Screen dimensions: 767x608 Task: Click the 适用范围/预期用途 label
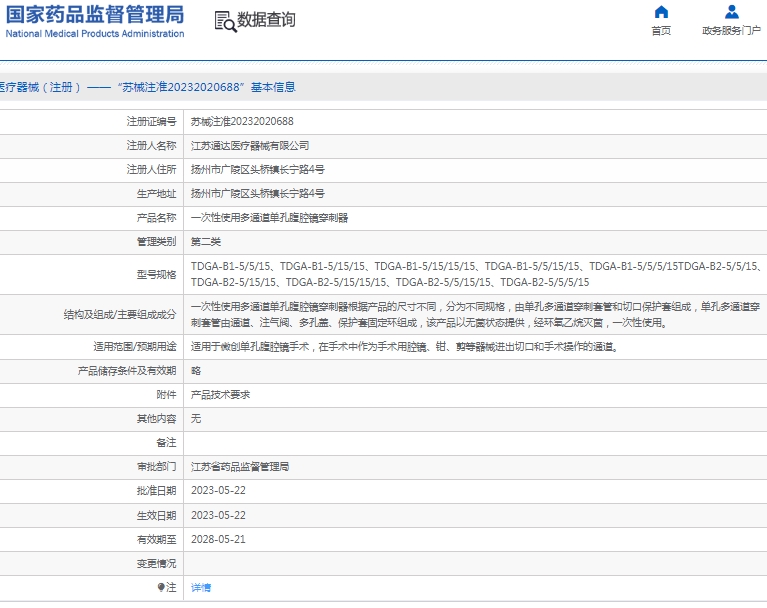[135, 347]
